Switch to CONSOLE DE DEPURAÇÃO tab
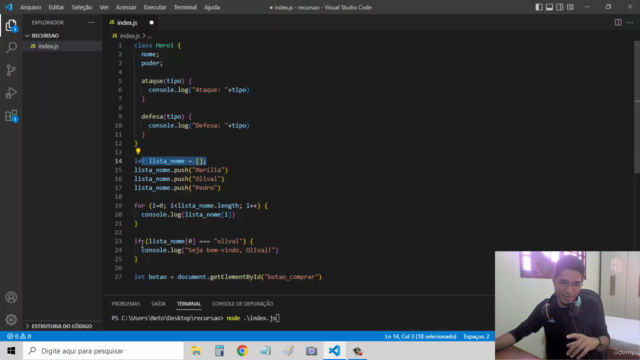The width and height of the screenshot is (640, 360). pos(242,304)
